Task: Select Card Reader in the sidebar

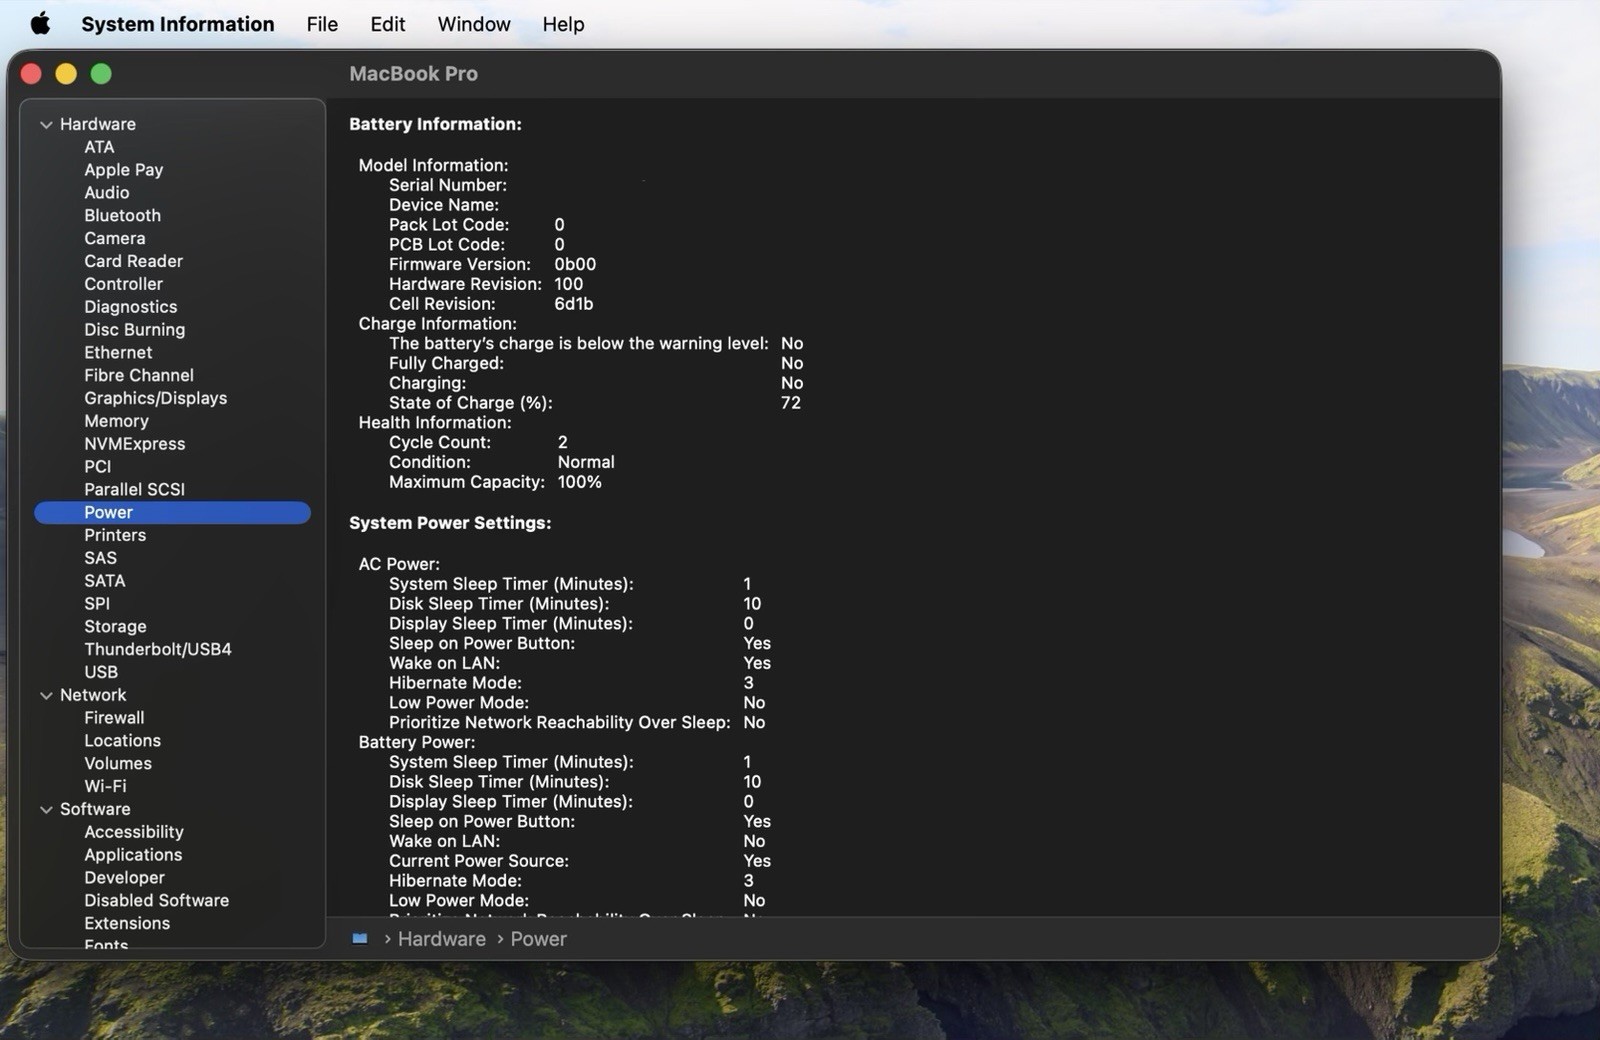Action: tap(134, 261)
